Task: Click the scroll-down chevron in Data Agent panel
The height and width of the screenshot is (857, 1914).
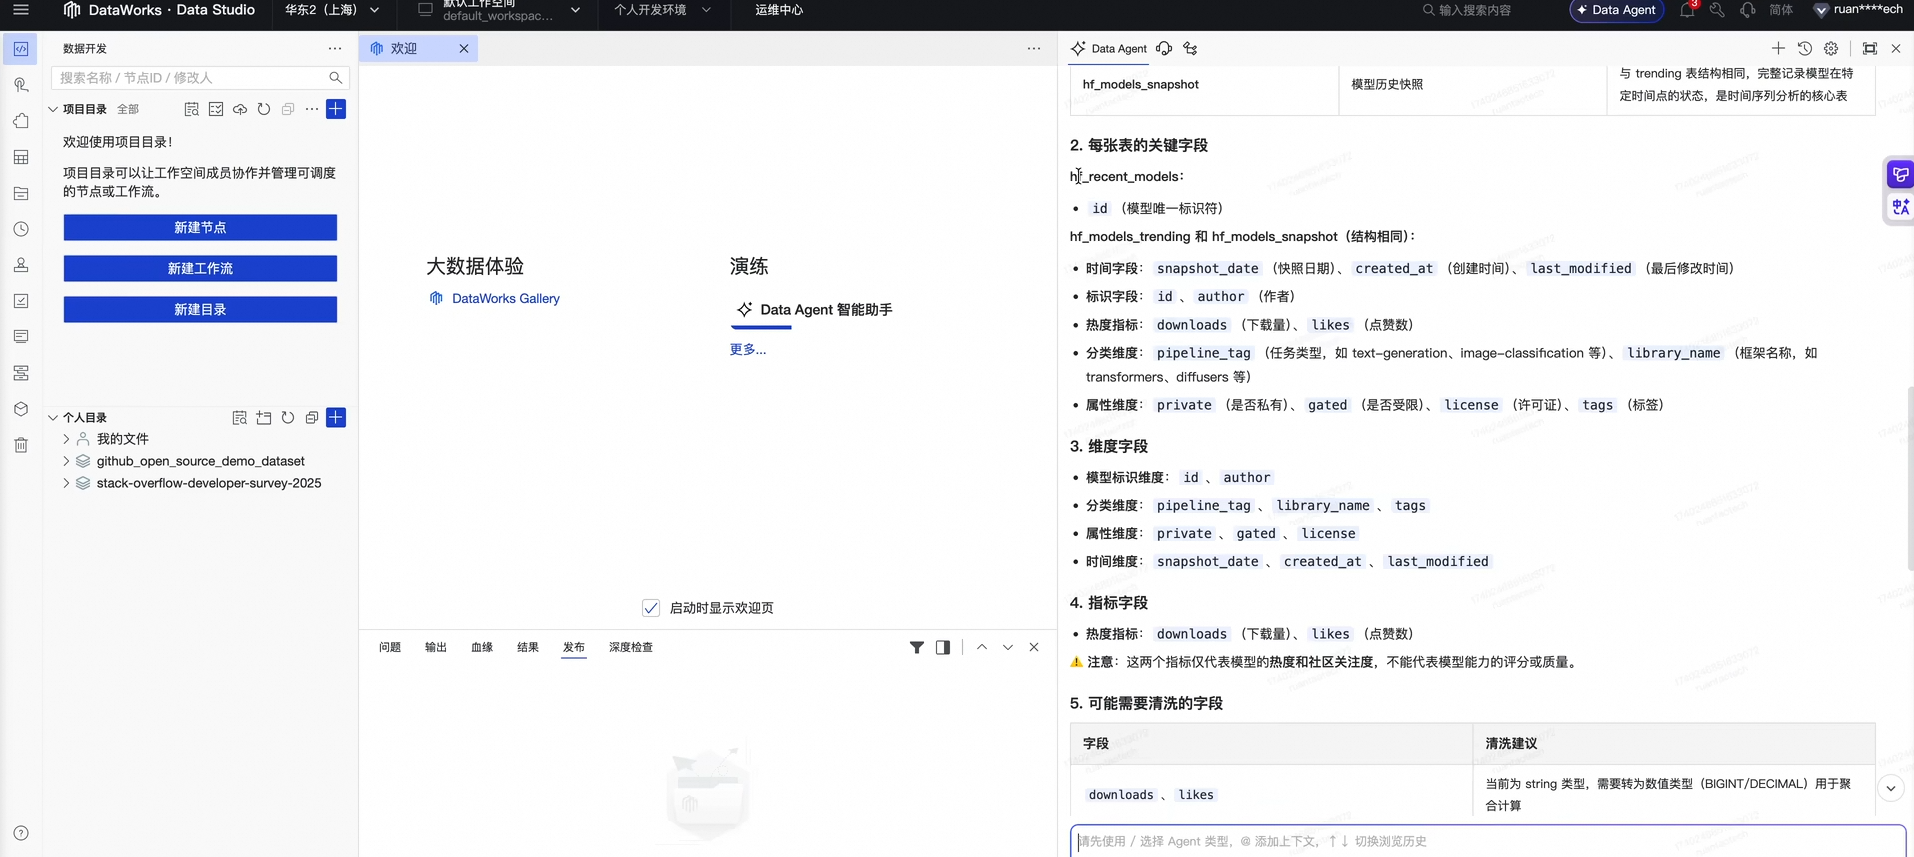Action: coord(1891,788)
